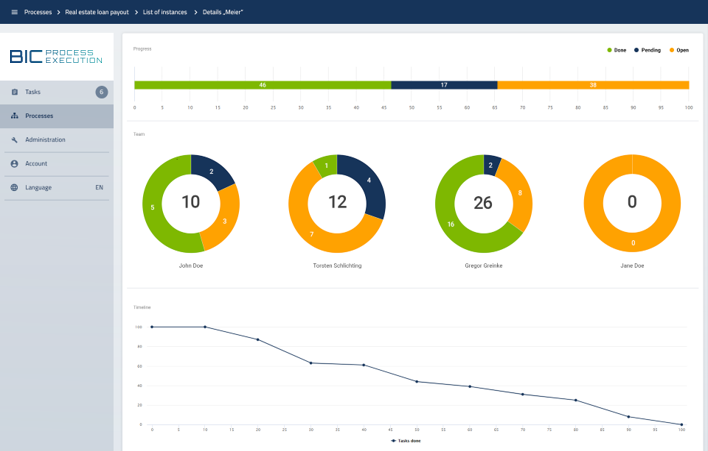Image resolution: width=708 pixels, height=451 pixels.
Task: Open Language setting in the sidebar
Action: (56, 188)
